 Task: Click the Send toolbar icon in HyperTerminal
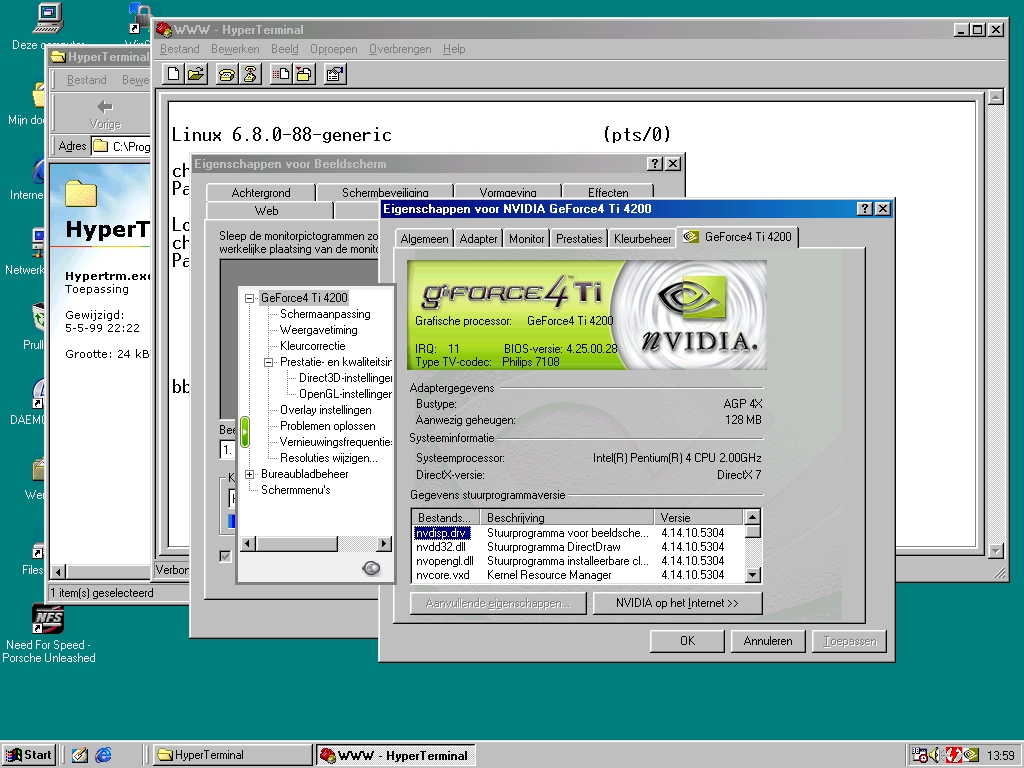click(281, 73)
